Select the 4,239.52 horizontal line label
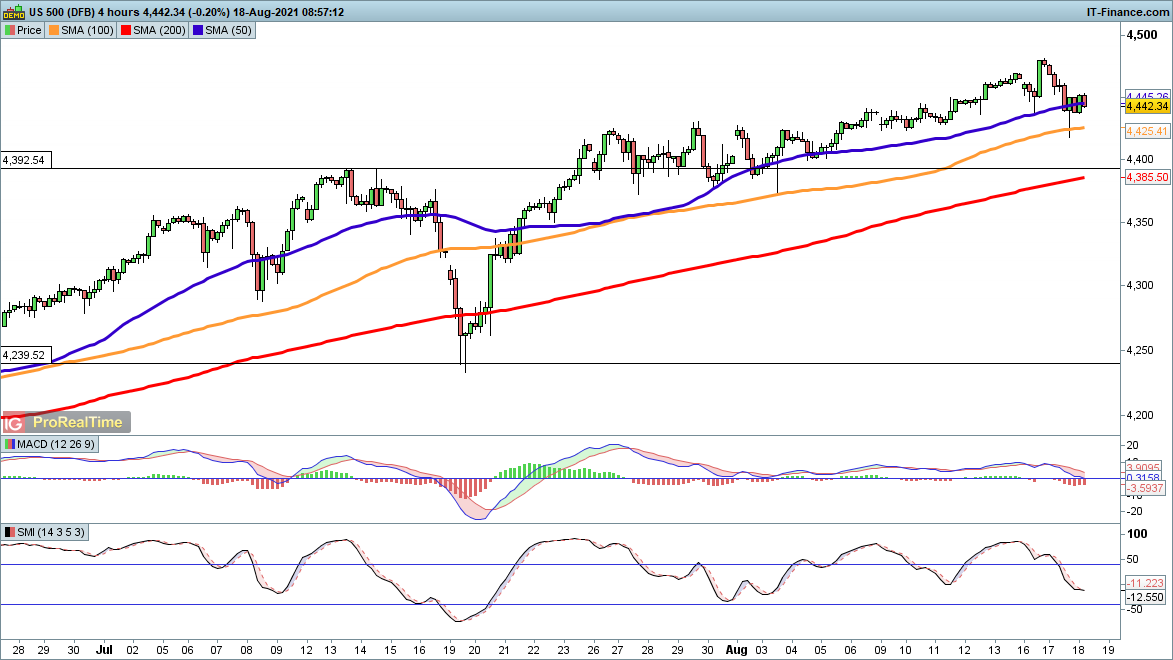The image size is (1173, 660). coord(25,355)
